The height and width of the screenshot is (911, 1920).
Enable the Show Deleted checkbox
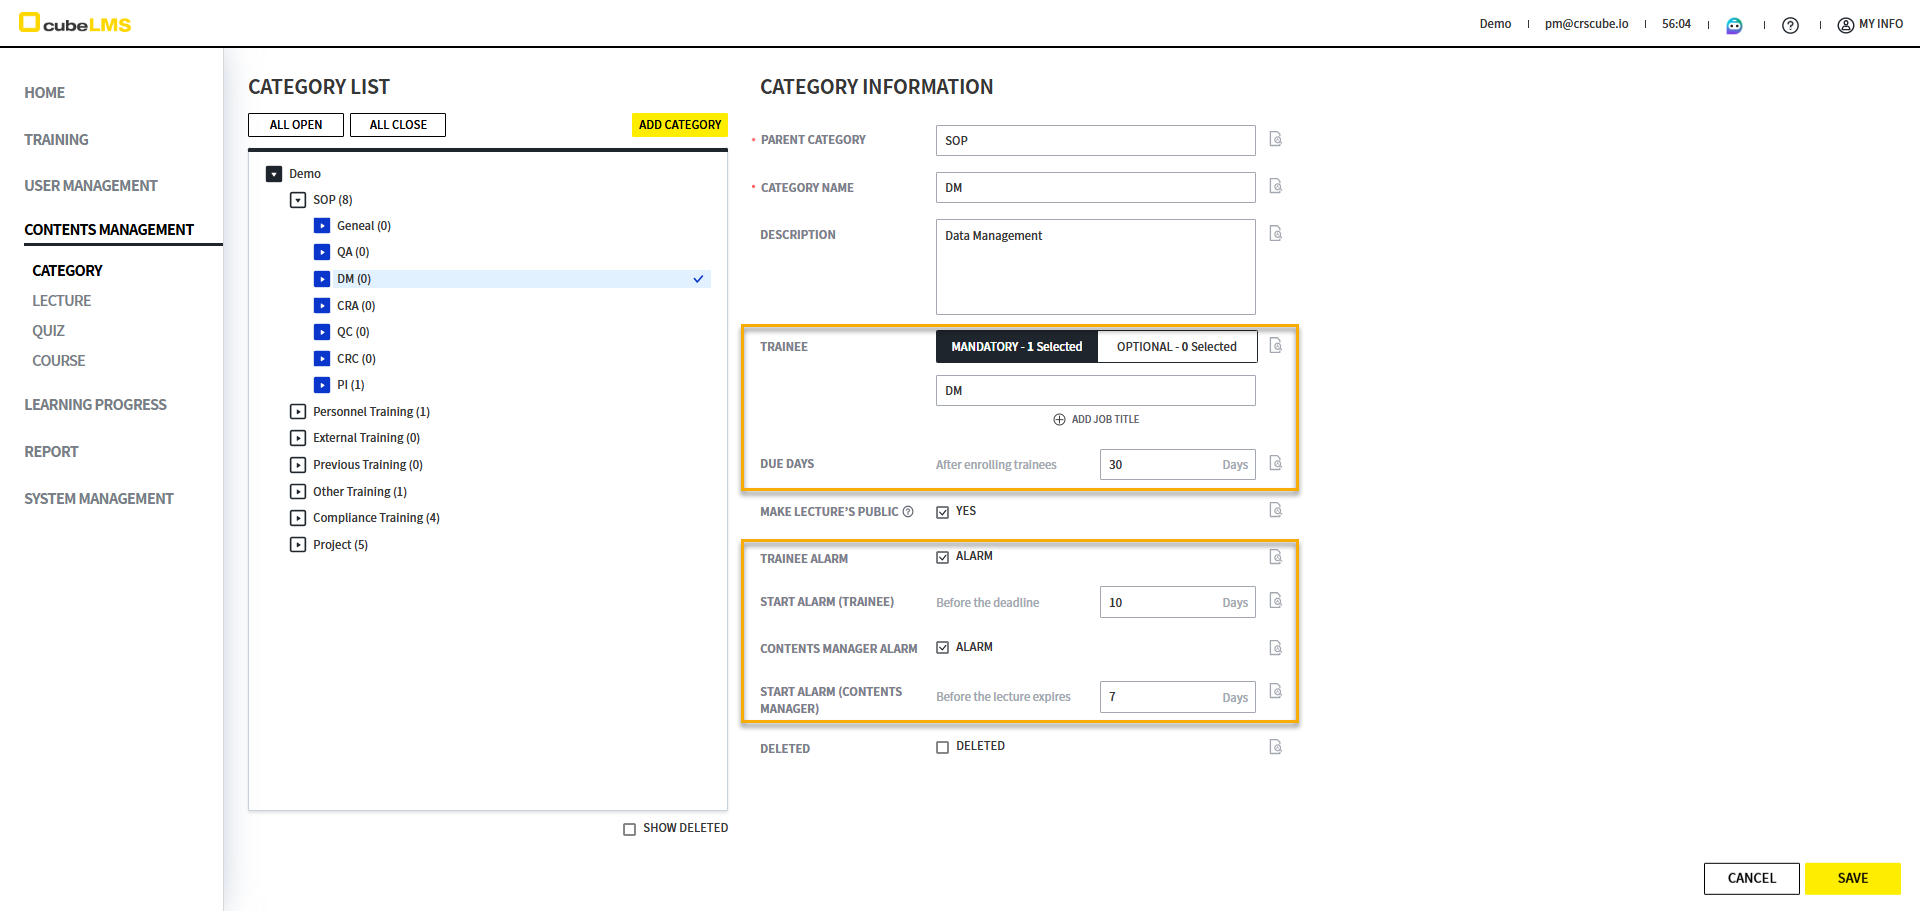pos(629,829)
